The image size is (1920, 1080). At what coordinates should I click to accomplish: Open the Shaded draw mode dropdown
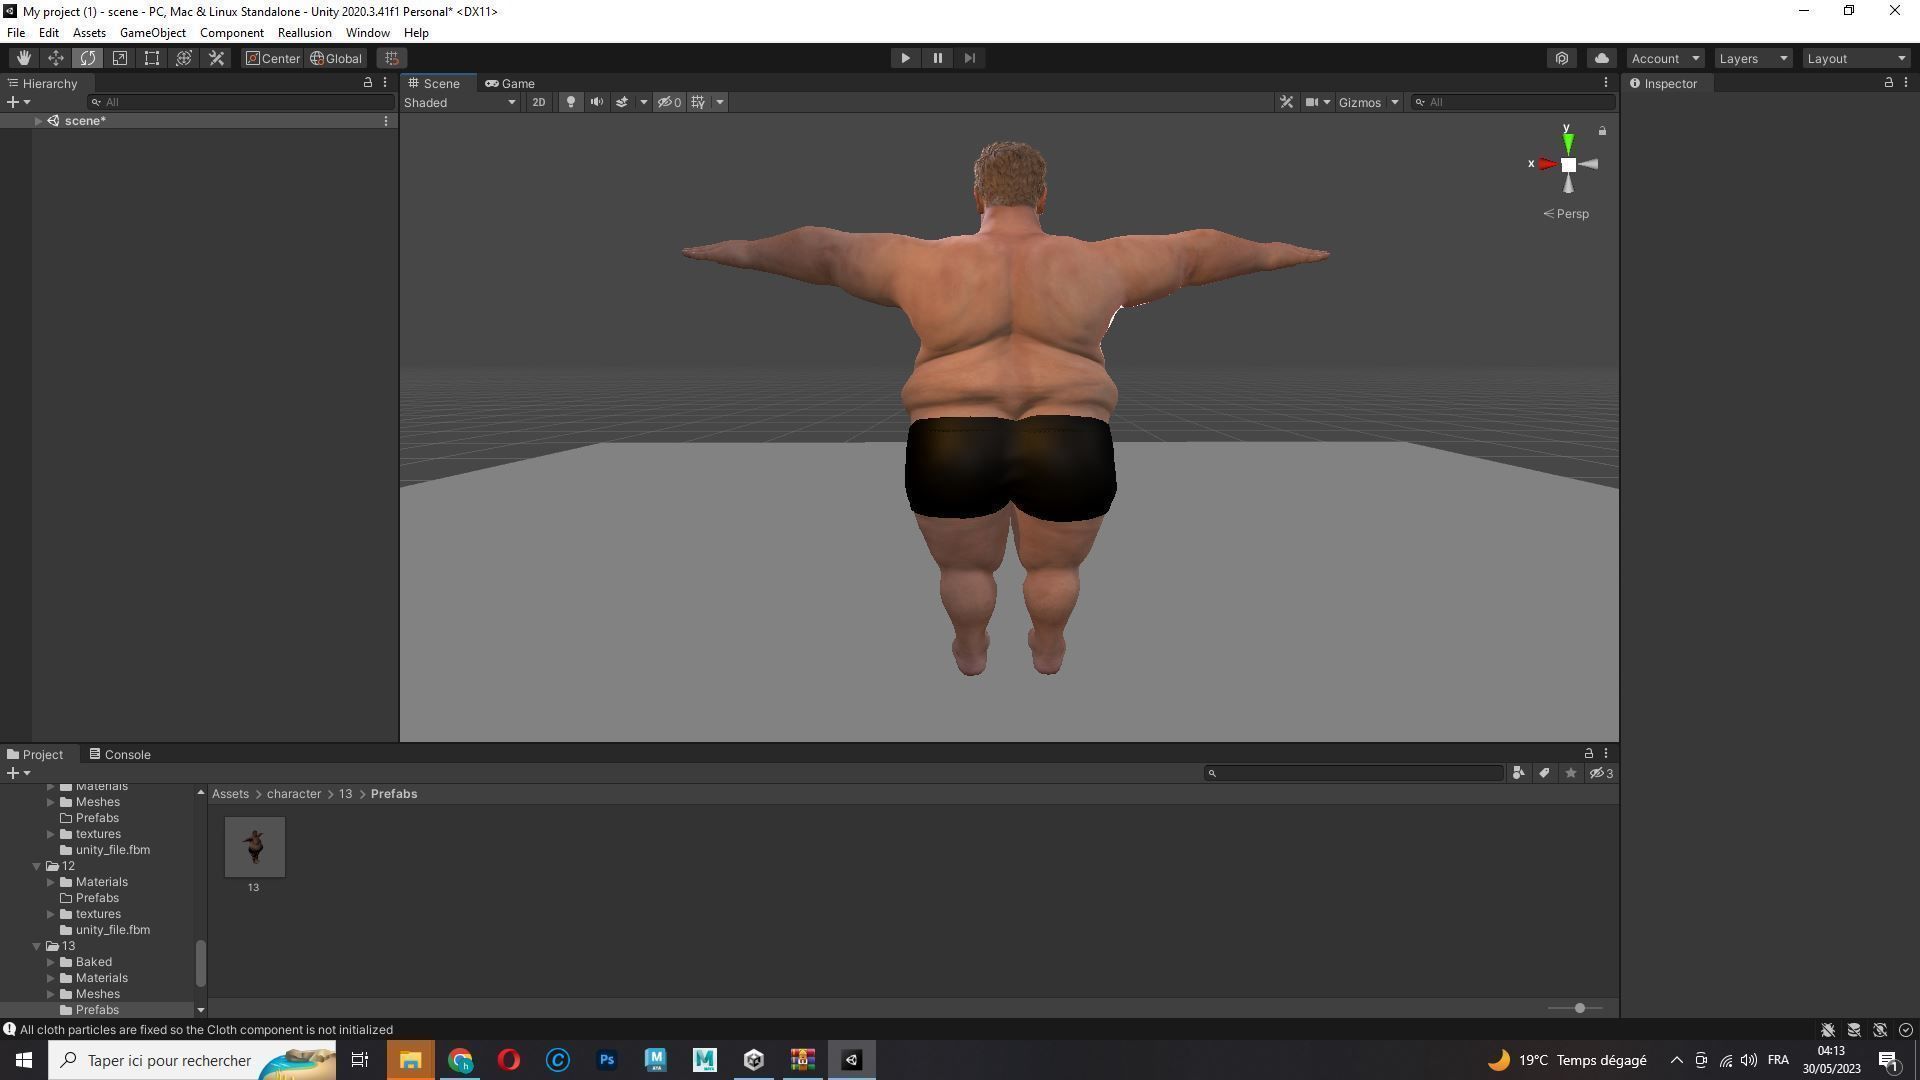pos(460,102)
